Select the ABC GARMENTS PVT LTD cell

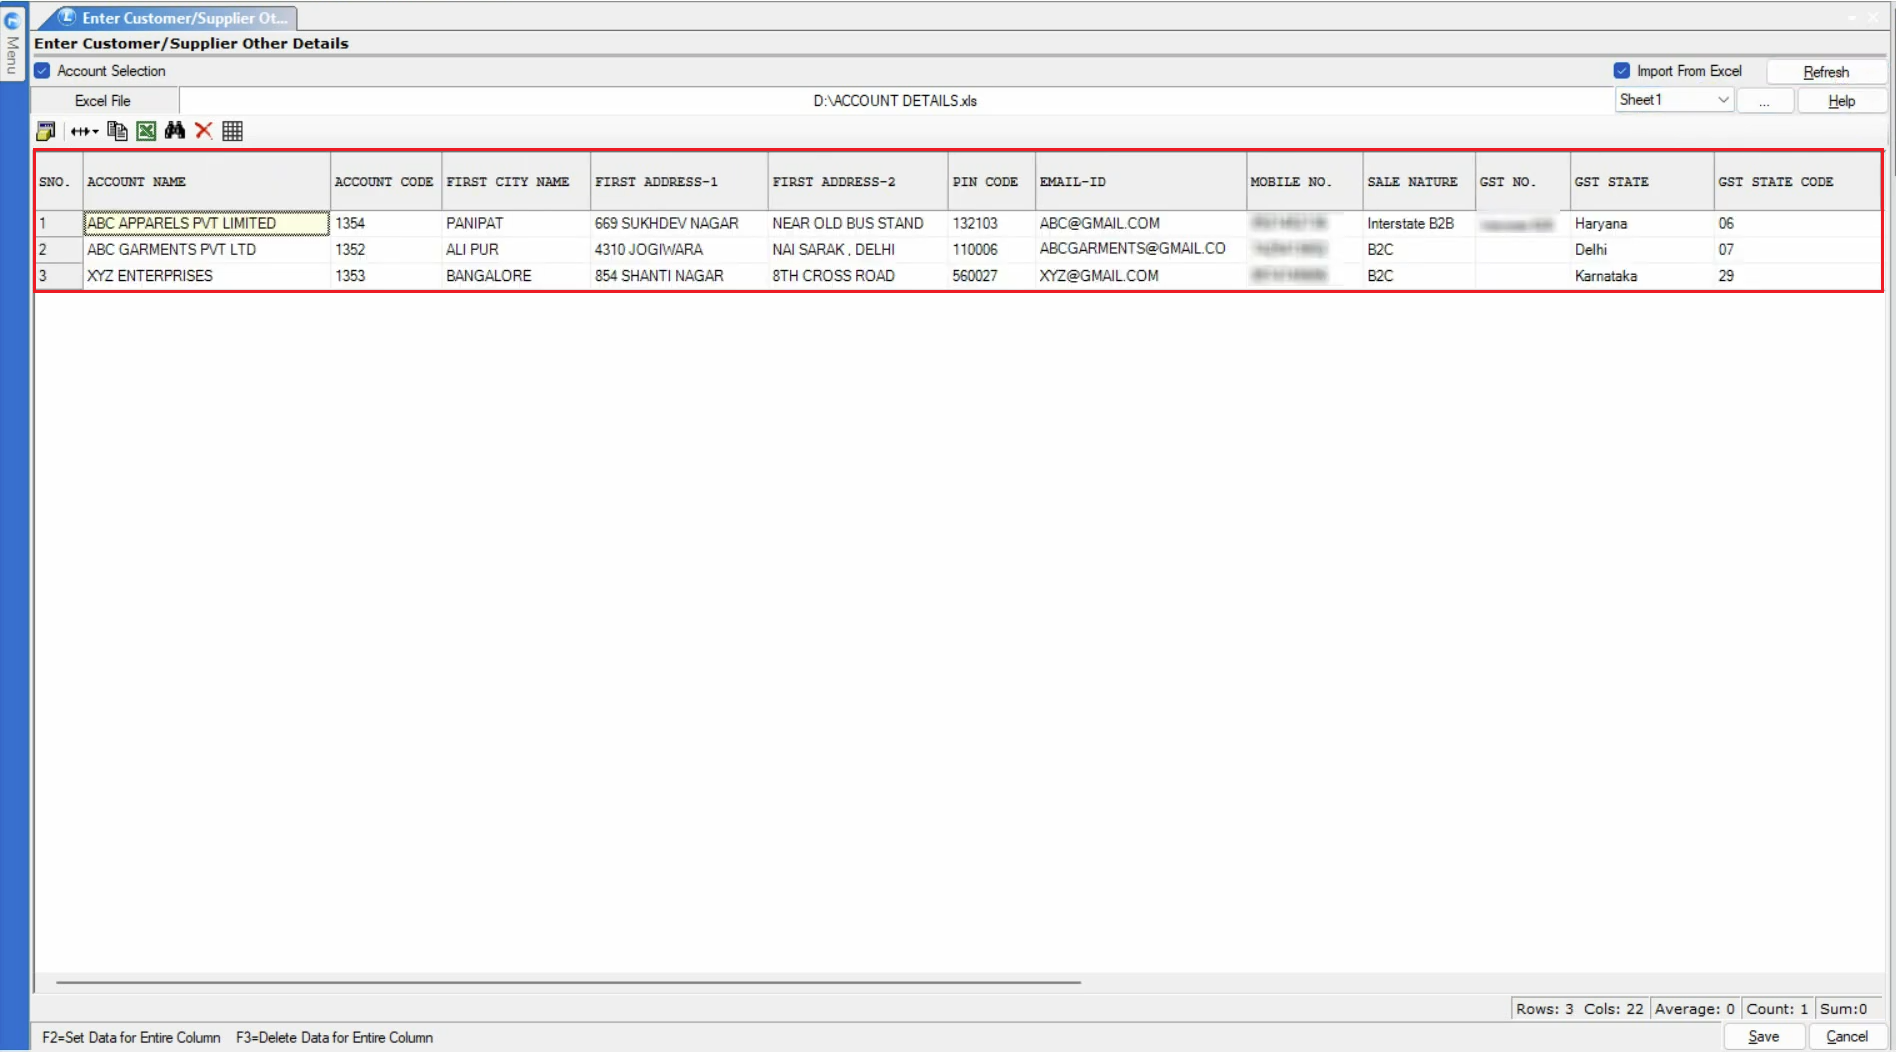pos(172,250)
